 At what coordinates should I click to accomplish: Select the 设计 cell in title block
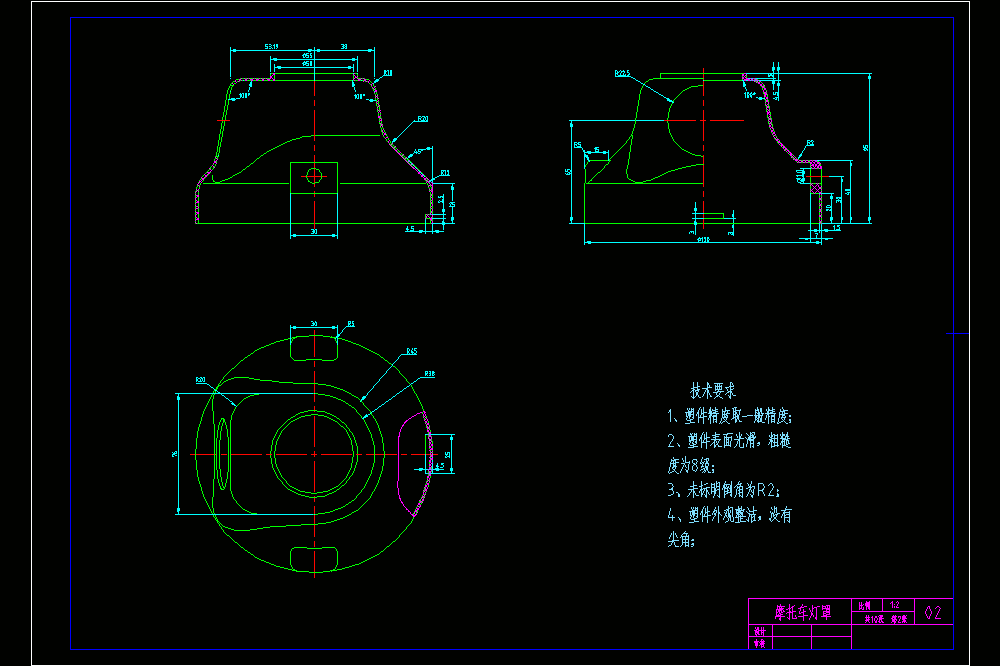tap(760, 631)
